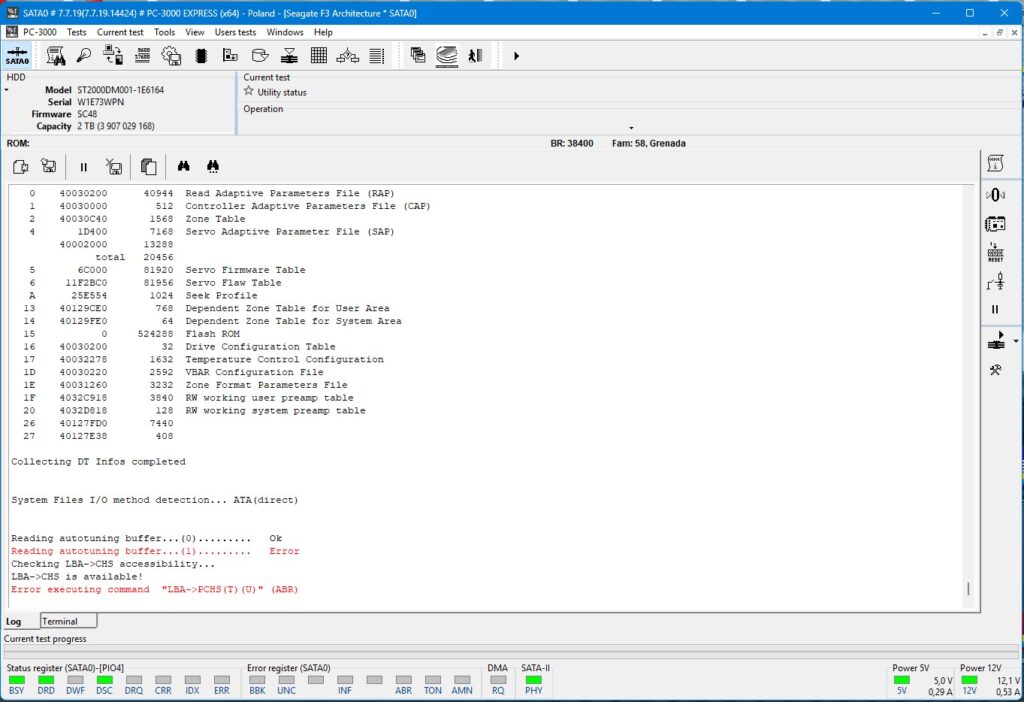The height and width of the screenshot is (702, 1024).
Task: Click the stacked disk layers toolbar icon
Action: click(447, 56)
